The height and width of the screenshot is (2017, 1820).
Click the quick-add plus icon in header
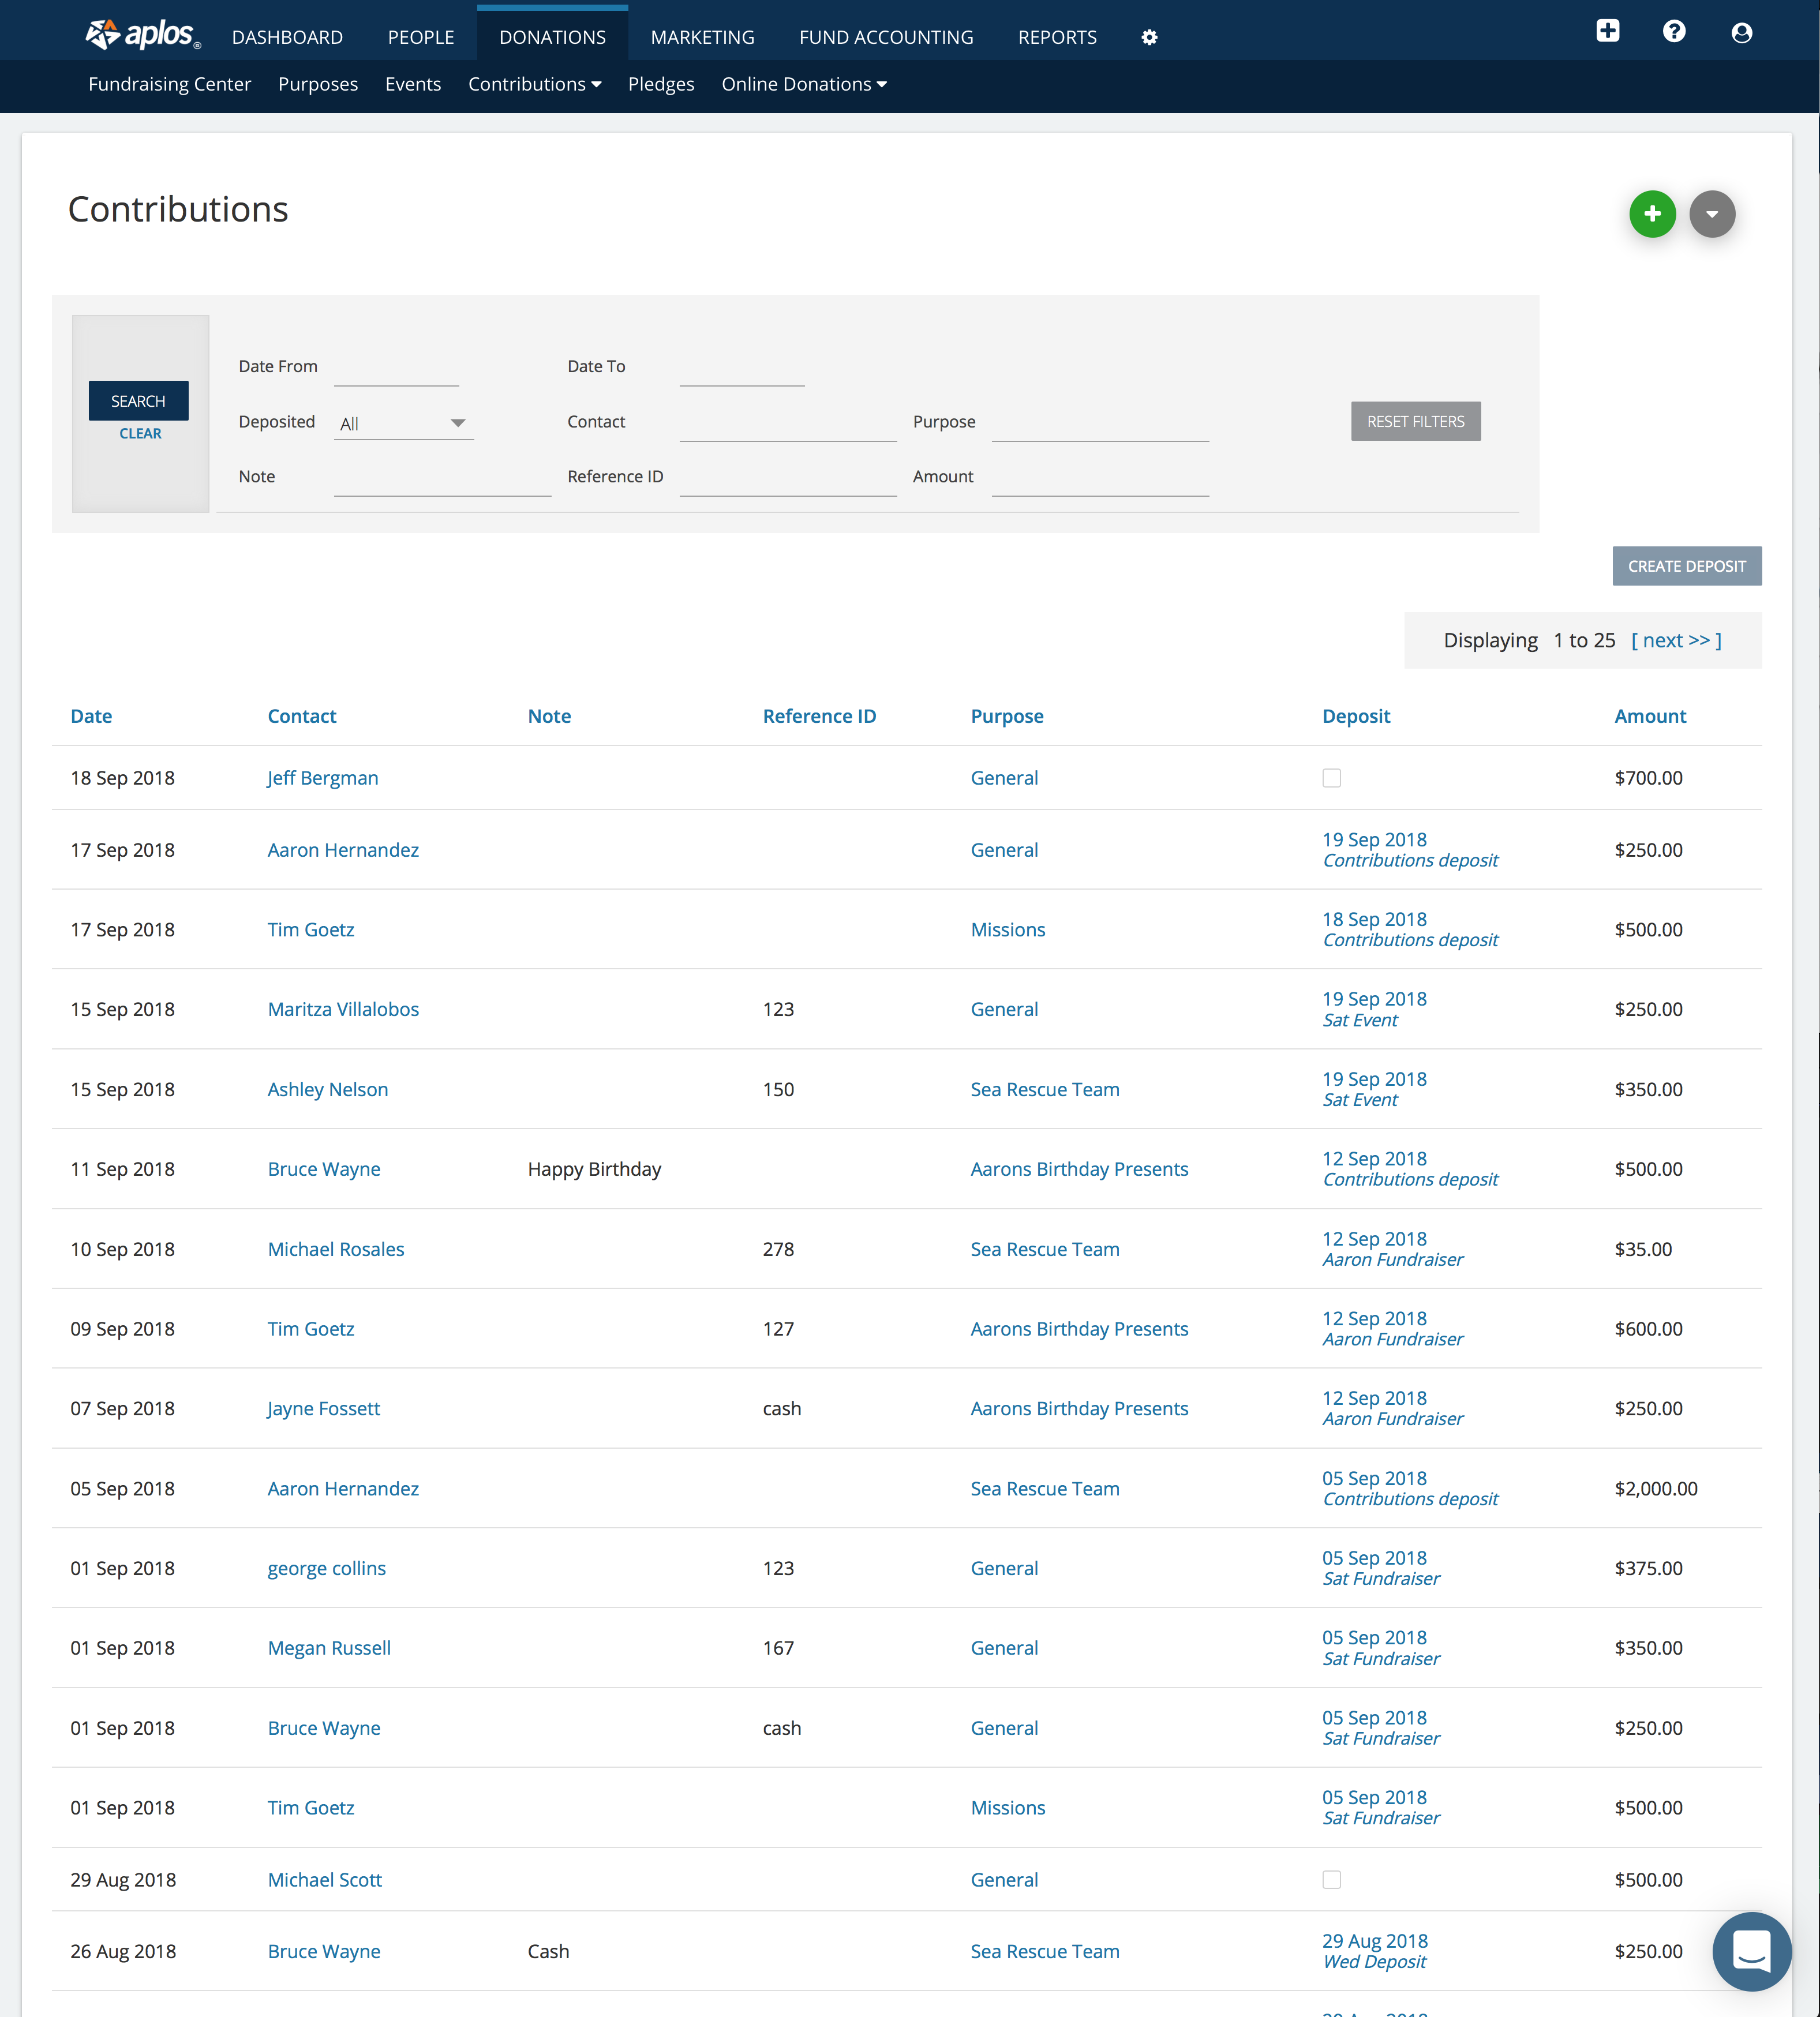(1607, 31)
